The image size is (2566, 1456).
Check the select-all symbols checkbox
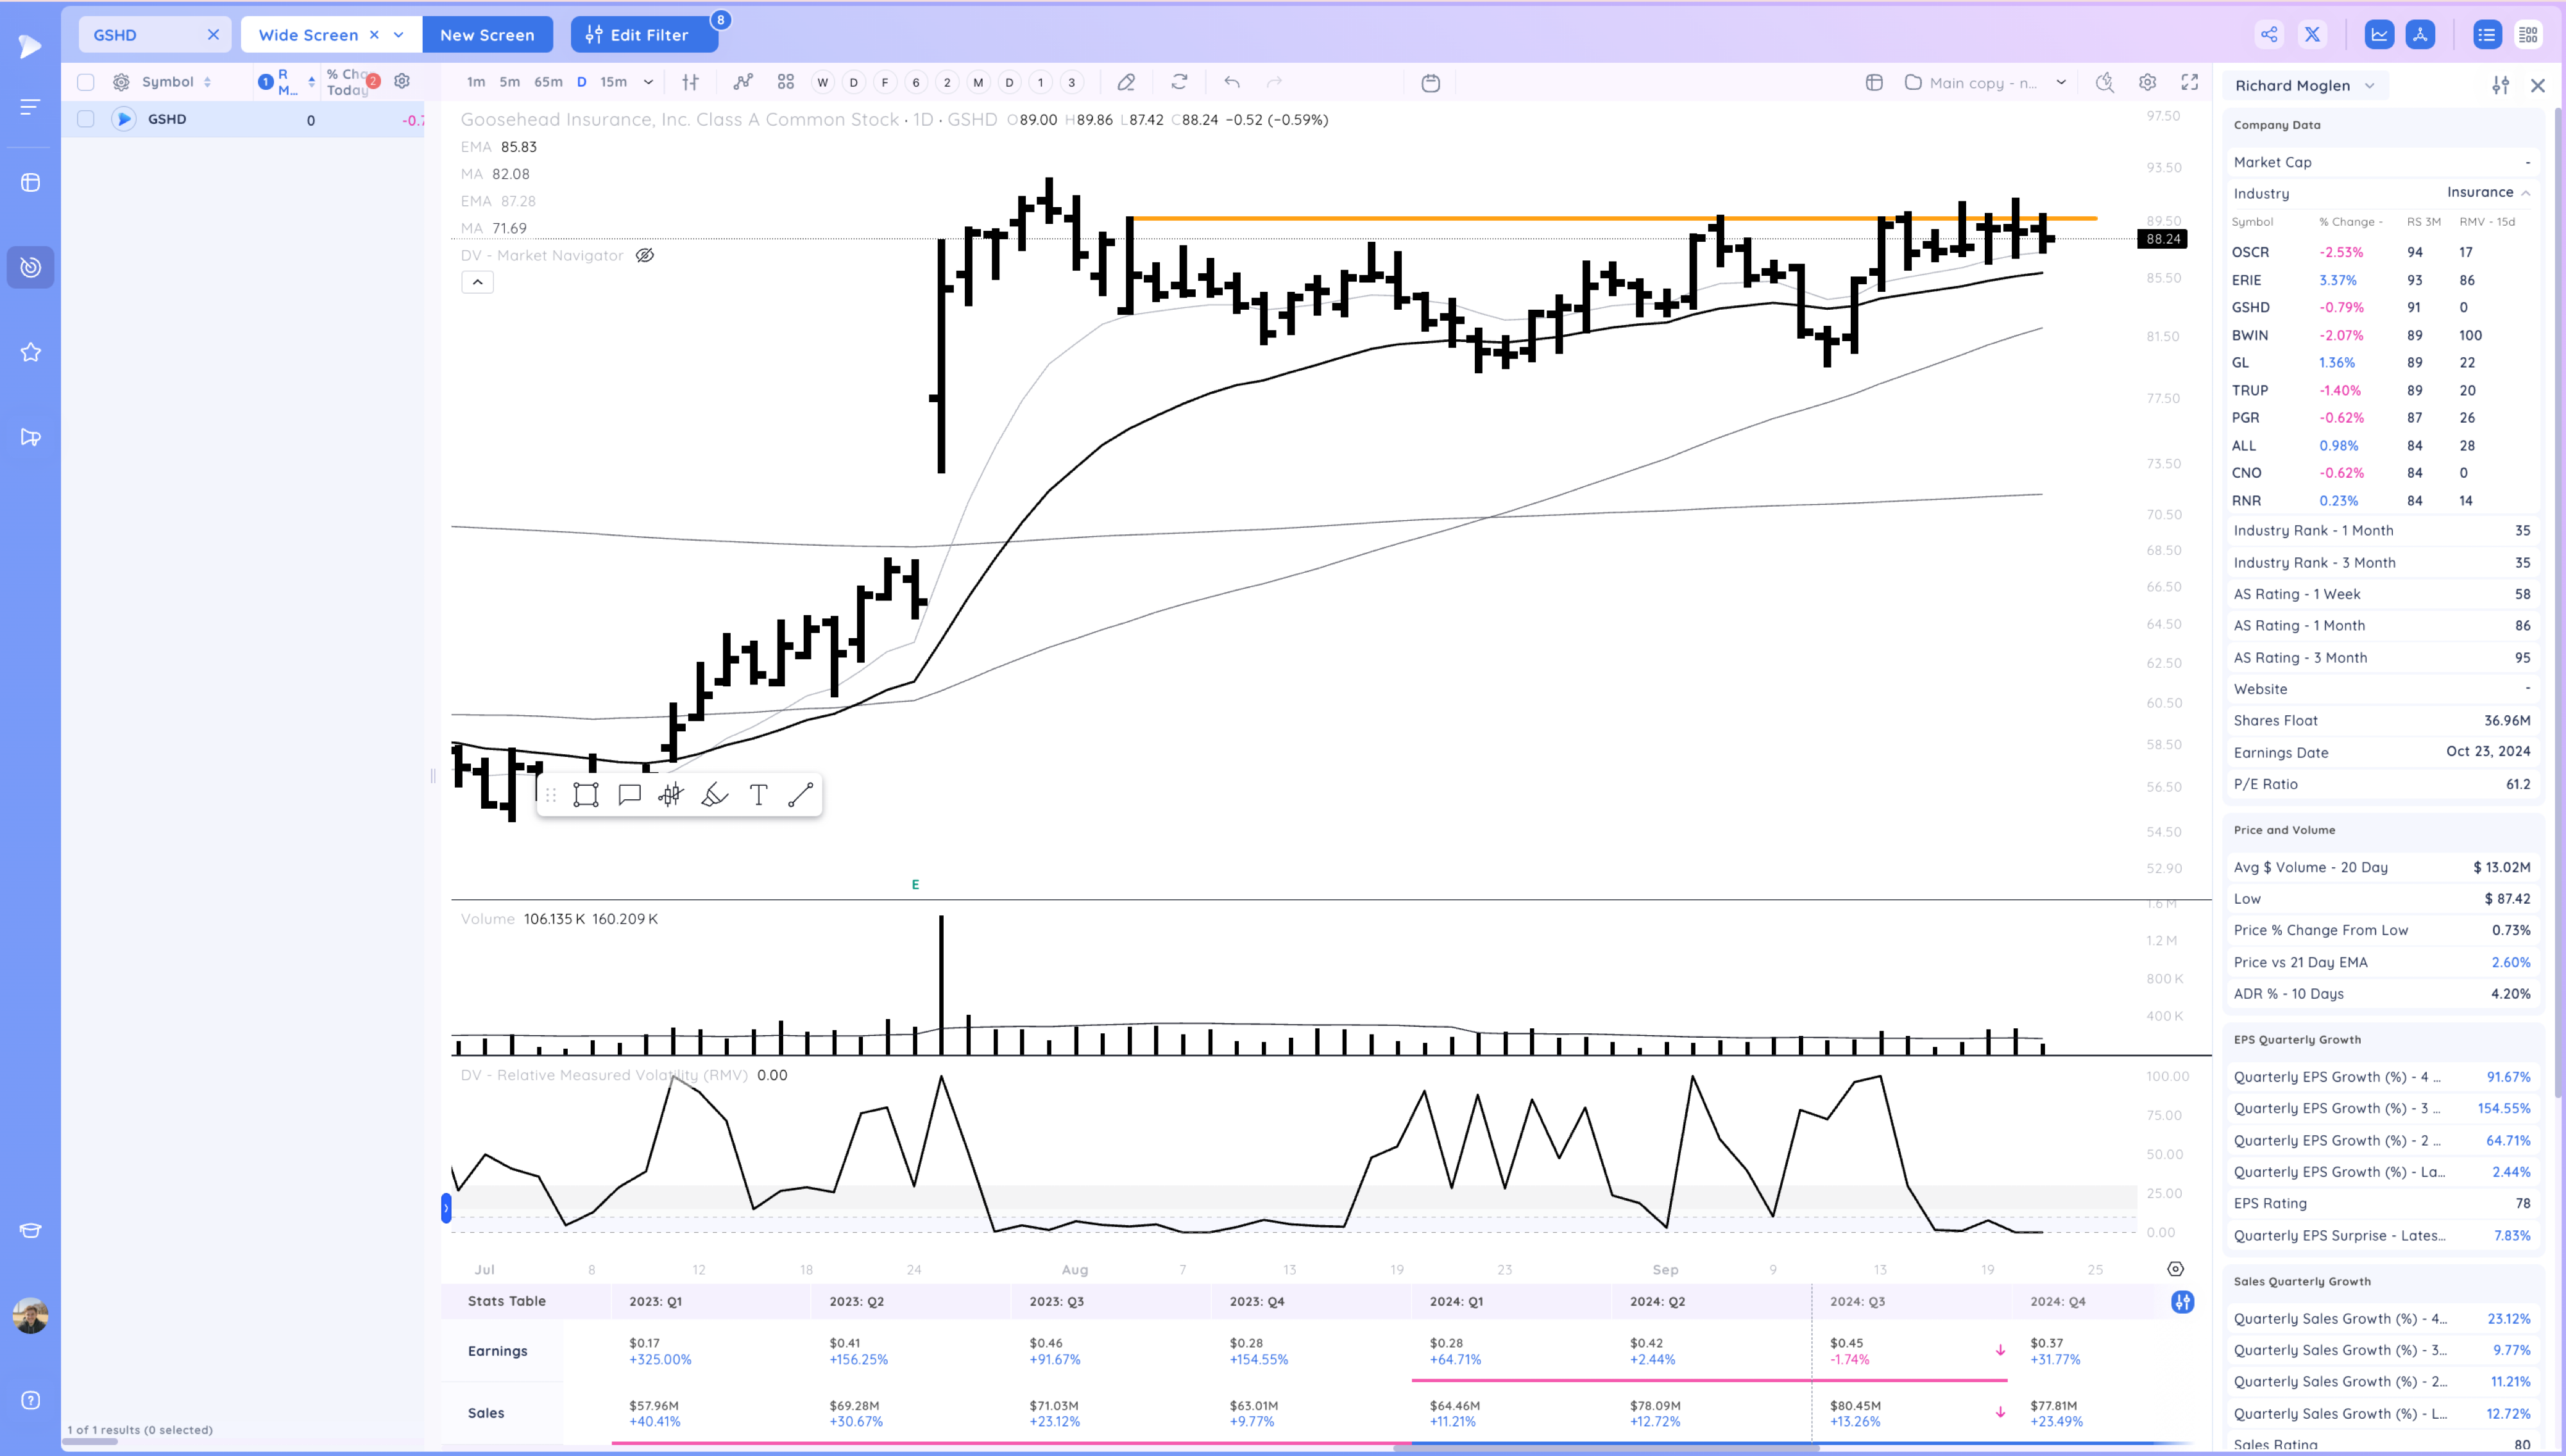click(86, 82)
